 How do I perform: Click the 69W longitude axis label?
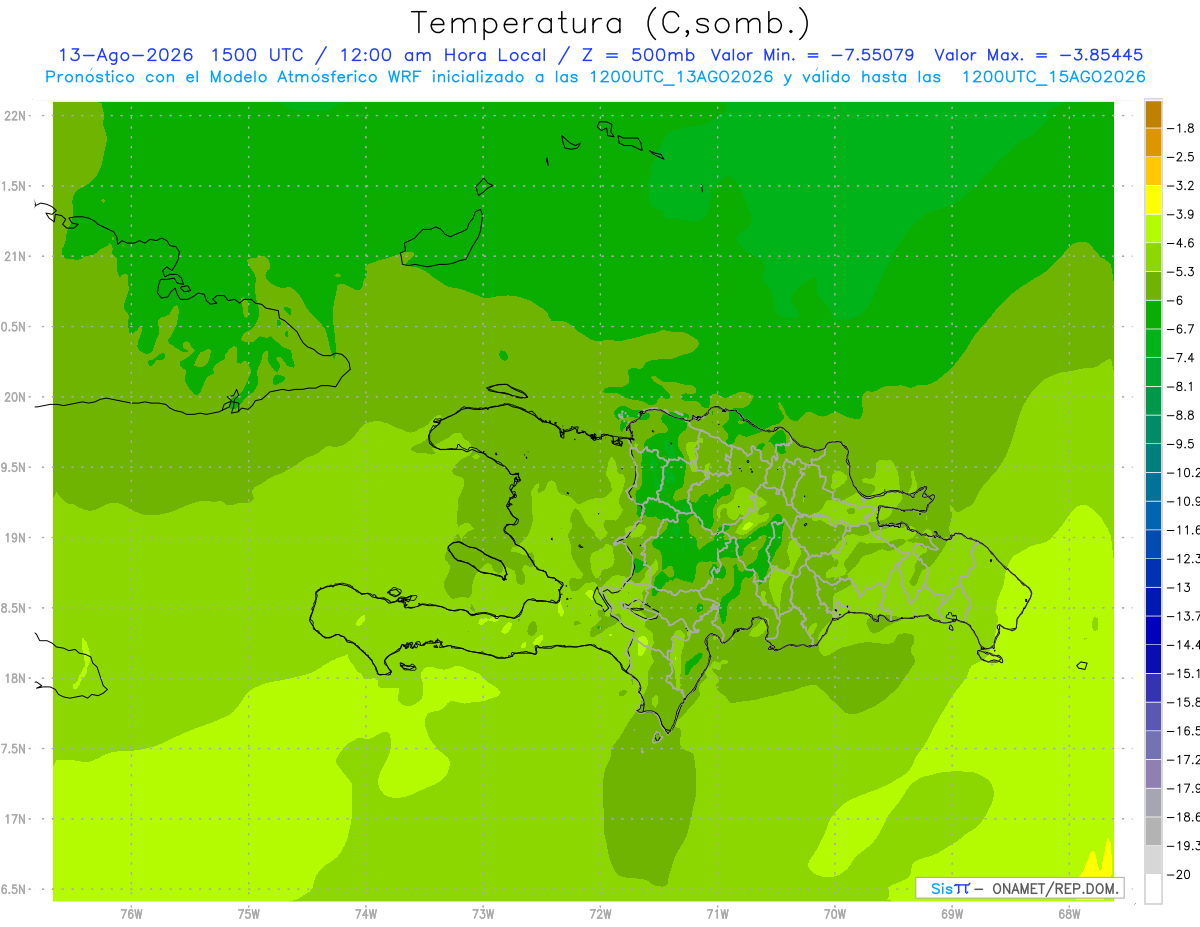(x=952, y=913)
